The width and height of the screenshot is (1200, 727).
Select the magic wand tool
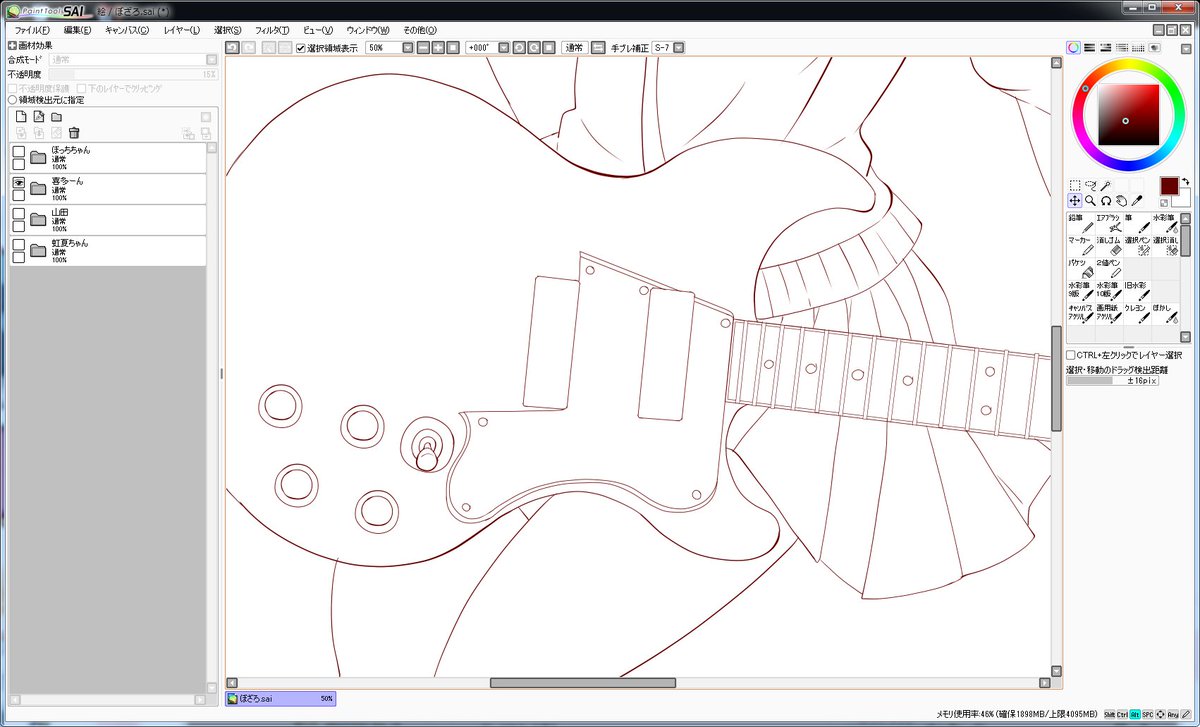click(1106, 185)
